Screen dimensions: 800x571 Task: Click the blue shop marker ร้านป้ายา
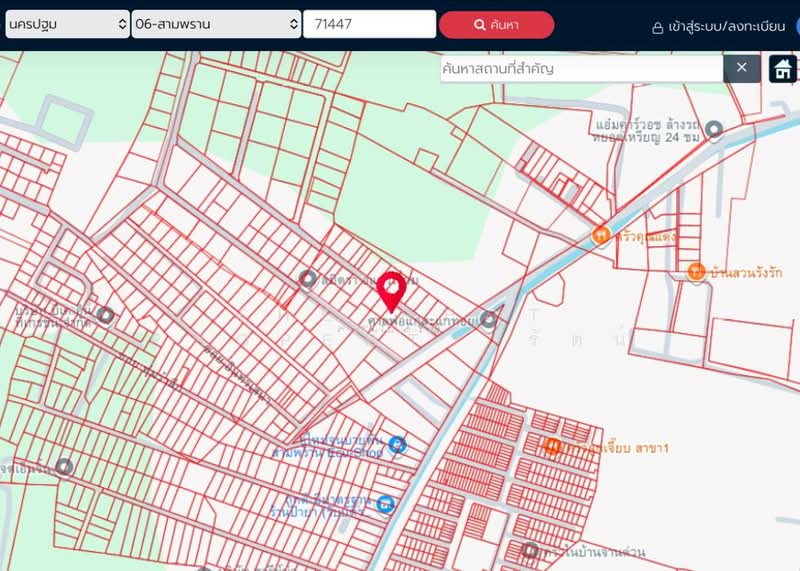point(385,504)
